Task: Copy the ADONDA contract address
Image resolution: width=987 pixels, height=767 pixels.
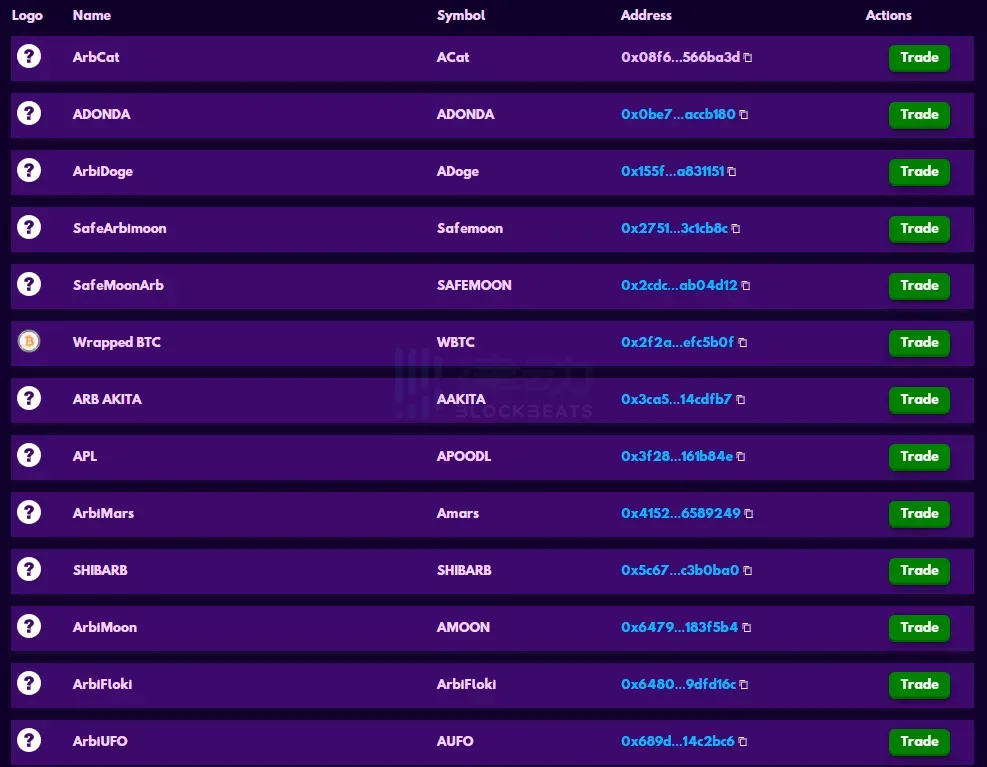Action: 744,115
